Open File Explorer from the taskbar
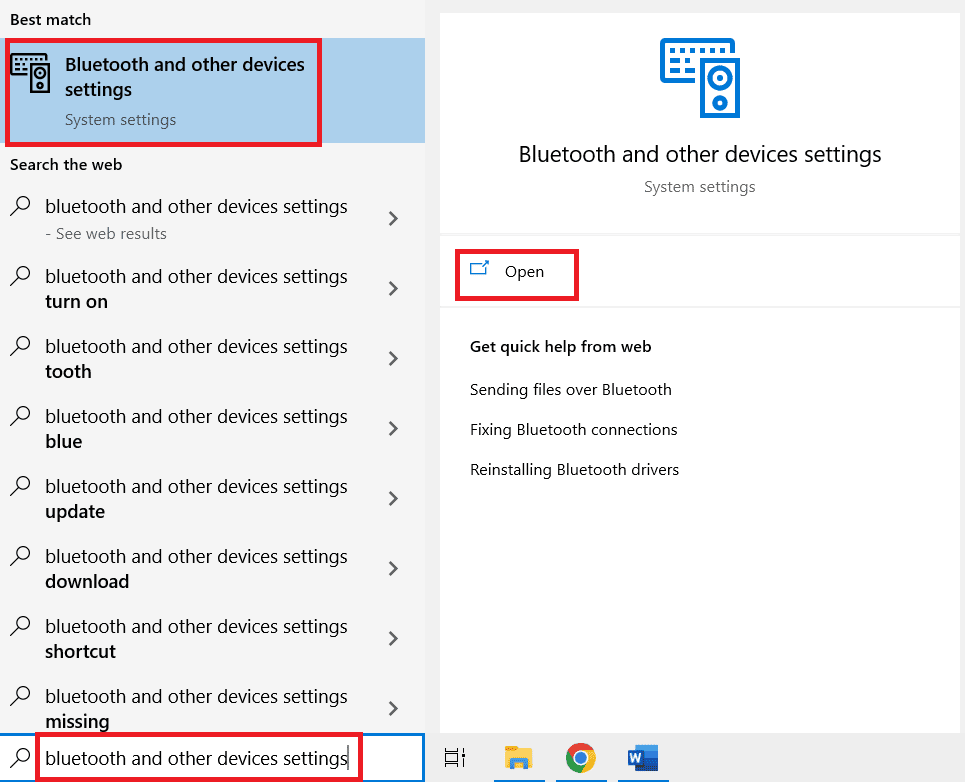The height and width of the screenshot is (782, 965). tap(519, 758)
